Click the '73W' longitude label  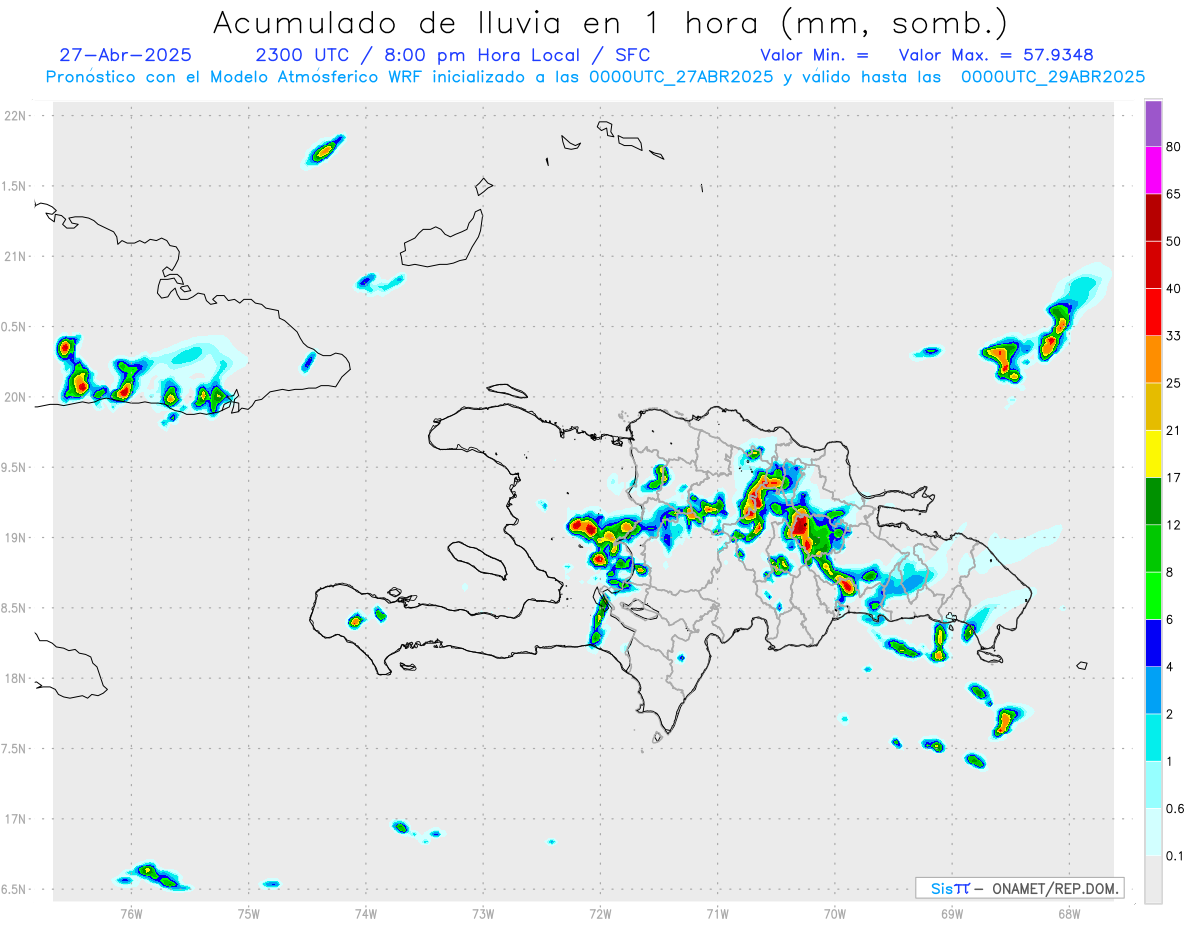coord(483,913)
